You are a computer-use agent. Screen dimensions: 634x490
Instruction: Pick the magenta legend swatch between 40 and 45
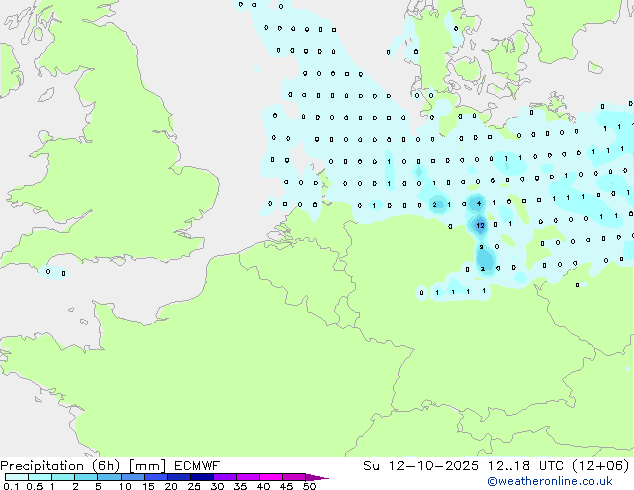coord(271,477)
